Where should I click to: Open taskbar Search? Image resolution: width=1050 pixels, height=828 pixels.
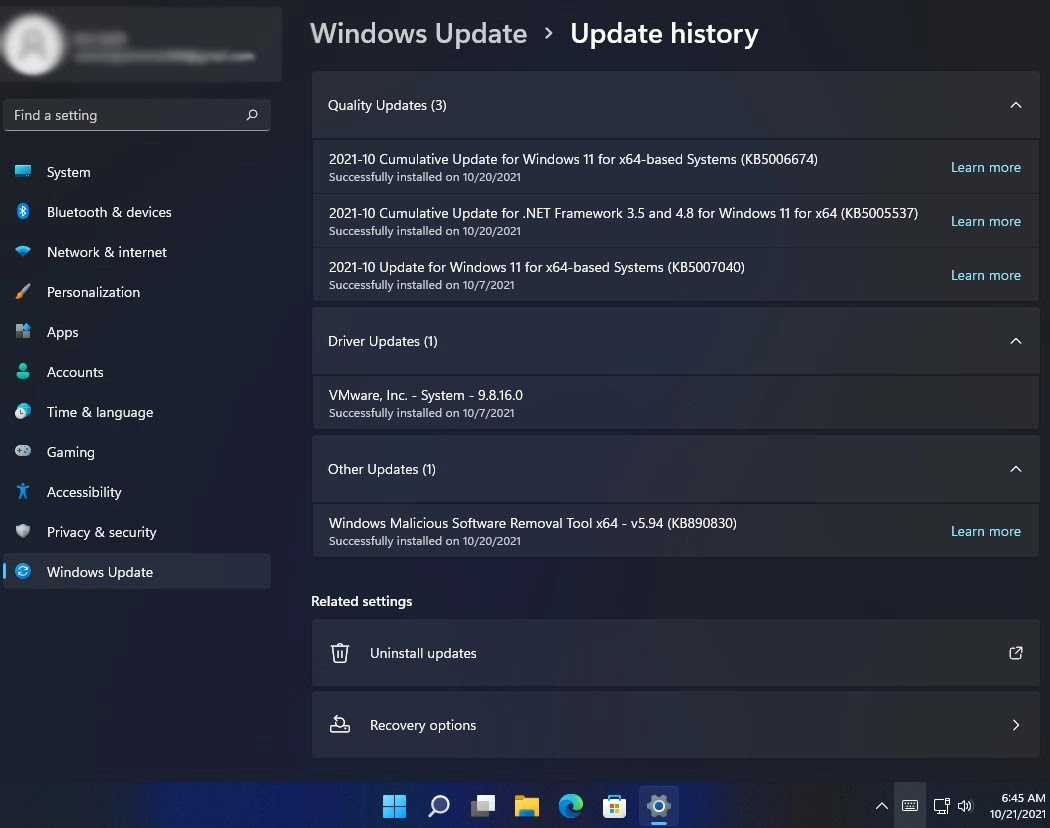coord(439,806)
